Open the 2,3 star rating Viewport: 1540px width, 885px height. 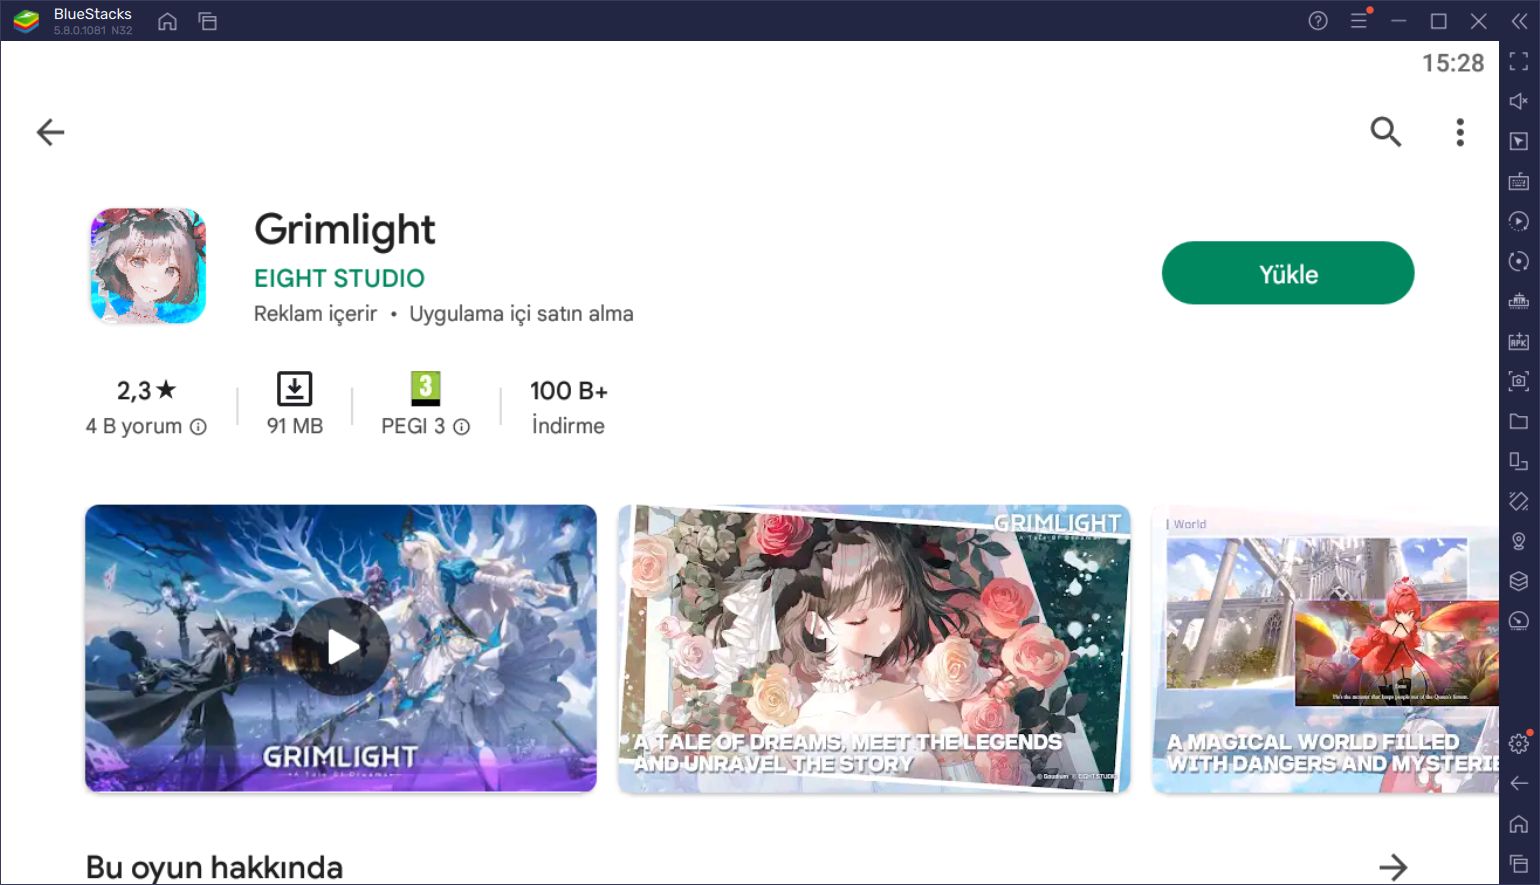click(x=146, y=390)
